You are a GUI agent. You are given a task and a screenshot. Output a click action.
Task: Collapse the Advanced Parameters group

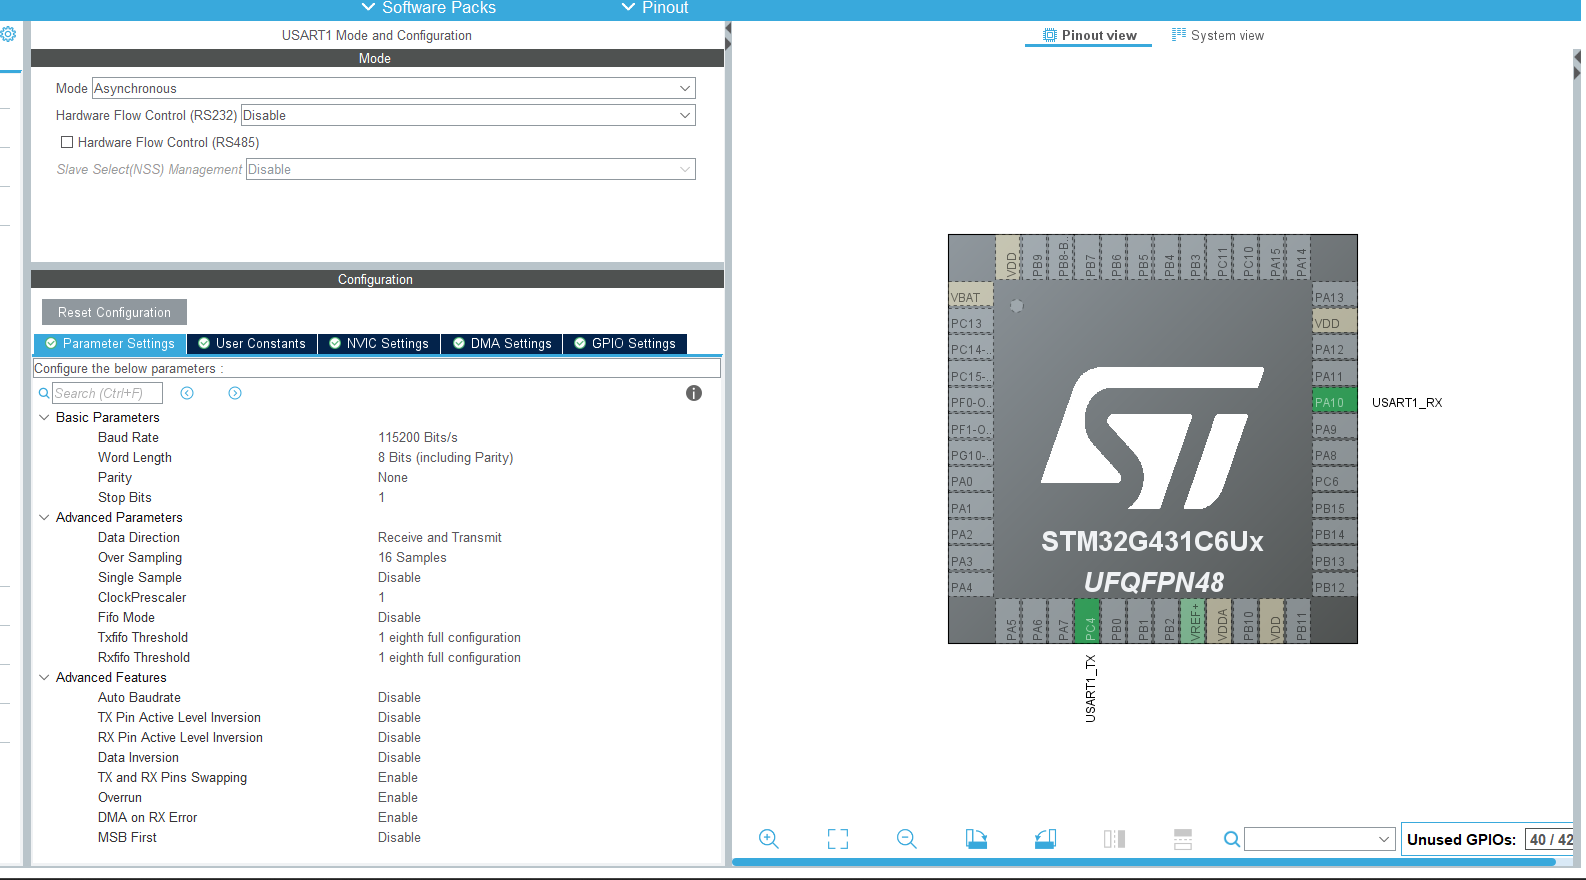tap(44, 517)
